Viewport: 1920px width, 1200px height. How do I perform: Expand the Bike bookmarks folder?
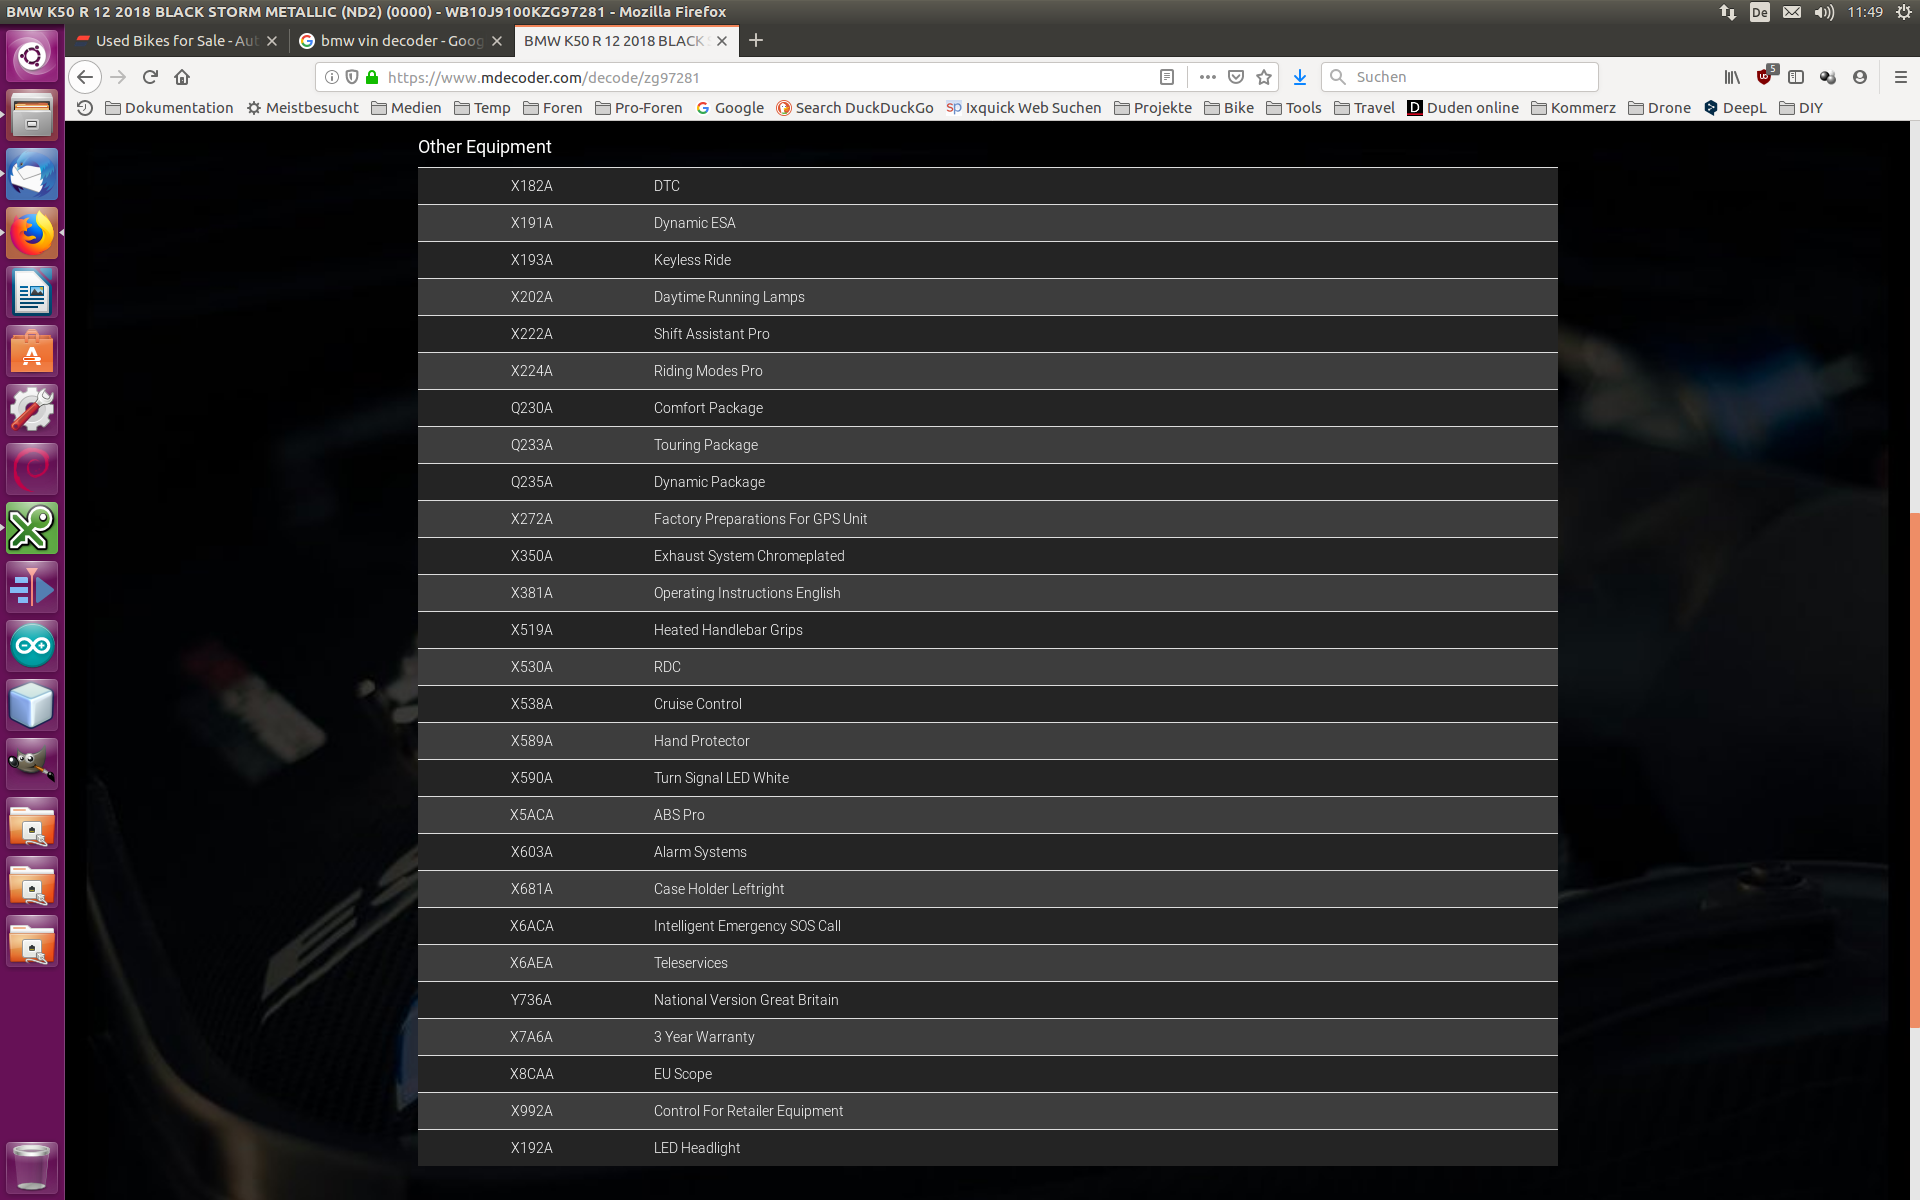1229,108
